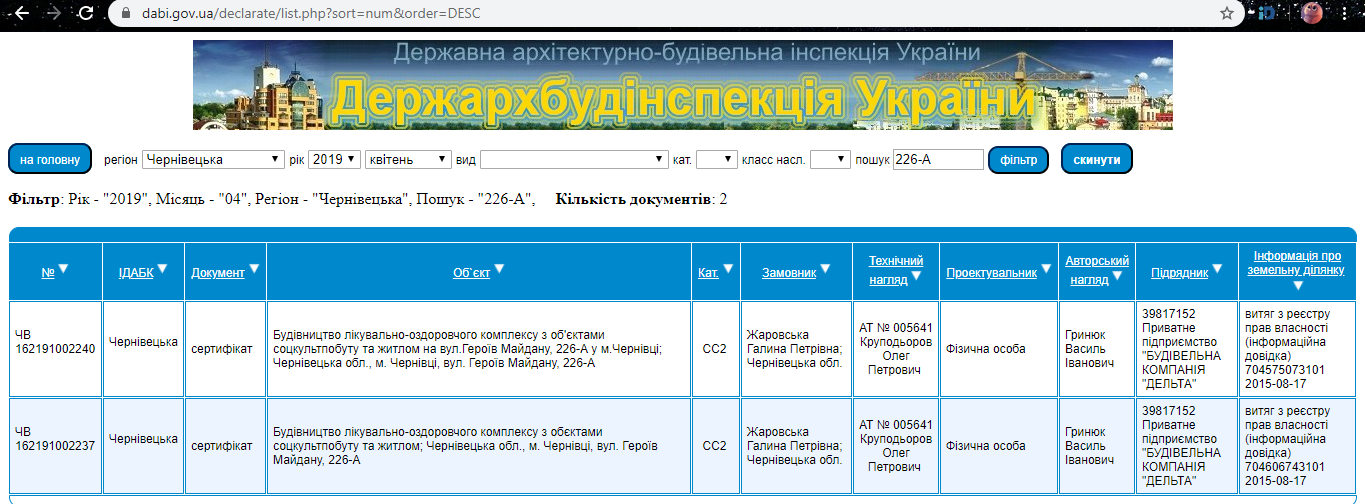Click sort arrow beside Авторський нагляд header
The image size is (1365, 504).
tap(1118, 278)
